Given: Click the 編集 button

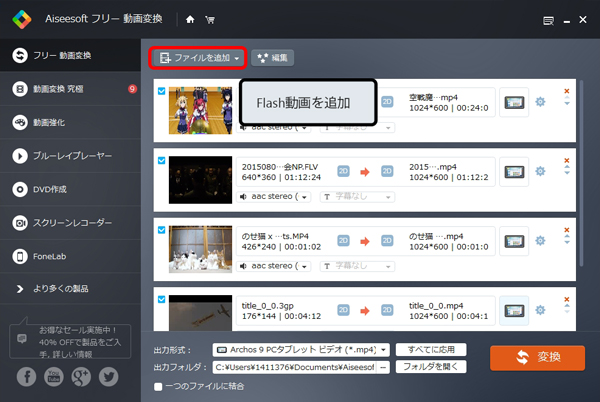Looking at the screenshot, I should click(x=272, y=58).
